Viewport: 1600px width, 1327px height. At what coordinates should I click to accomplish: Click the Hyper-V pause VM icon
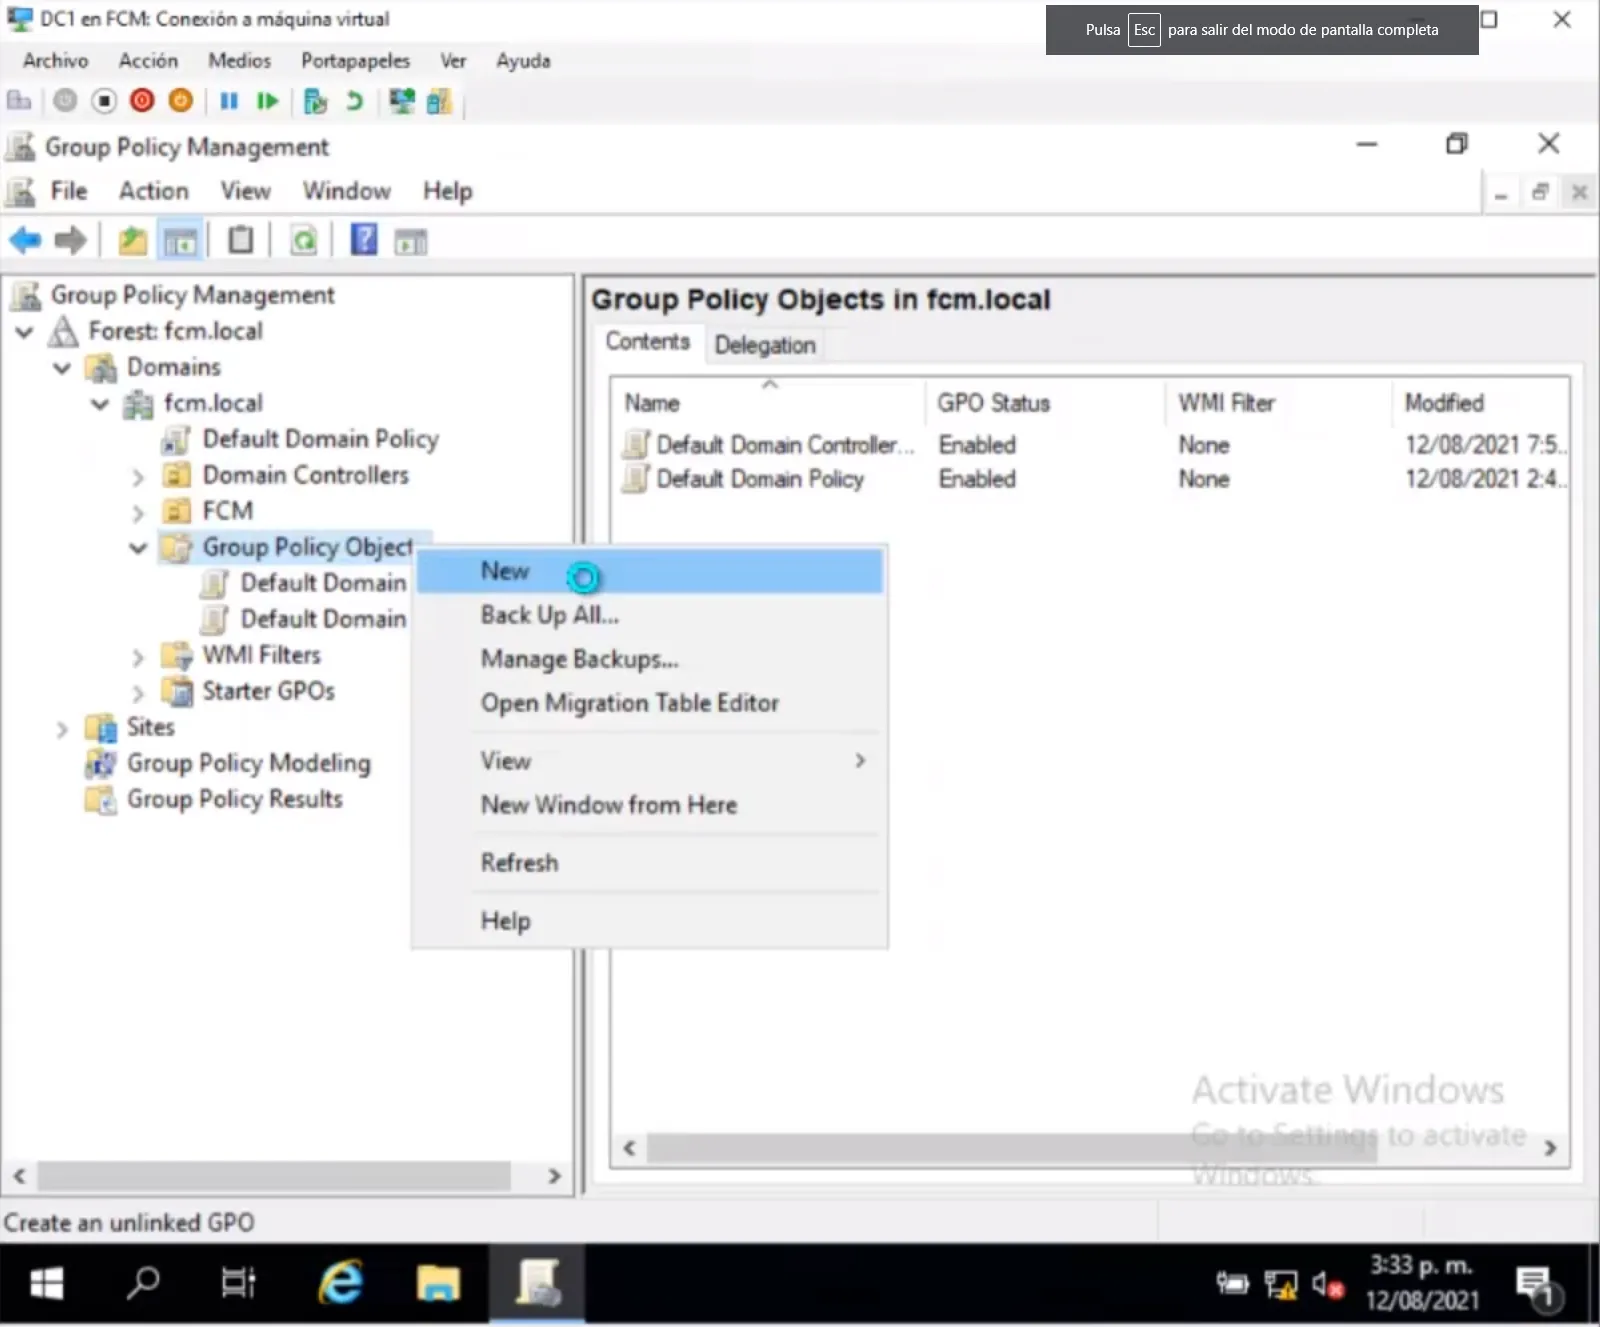tap(229, 101)
